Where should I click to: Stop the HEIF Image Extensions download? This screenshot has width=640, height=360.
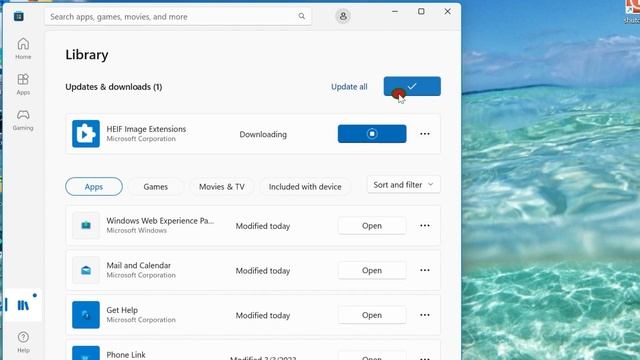click(372, 134)
